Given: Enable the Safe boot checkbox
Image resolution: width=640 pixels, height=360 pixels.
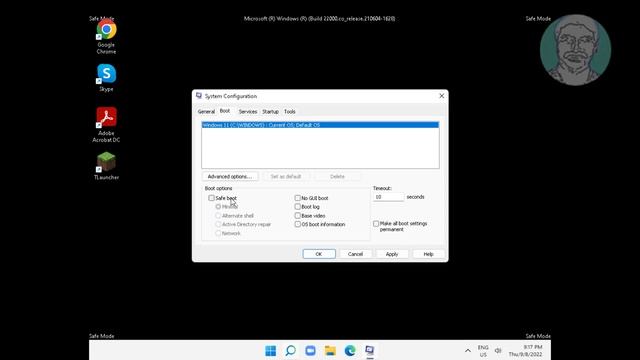Looking at the screenshot, I should point(211,198).
